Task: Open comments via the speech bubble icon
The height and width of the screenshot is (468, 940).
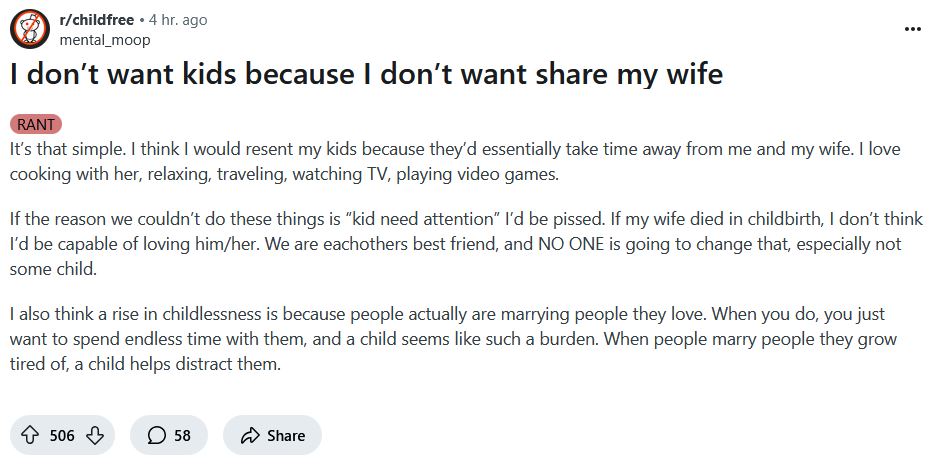Action: 156,435
